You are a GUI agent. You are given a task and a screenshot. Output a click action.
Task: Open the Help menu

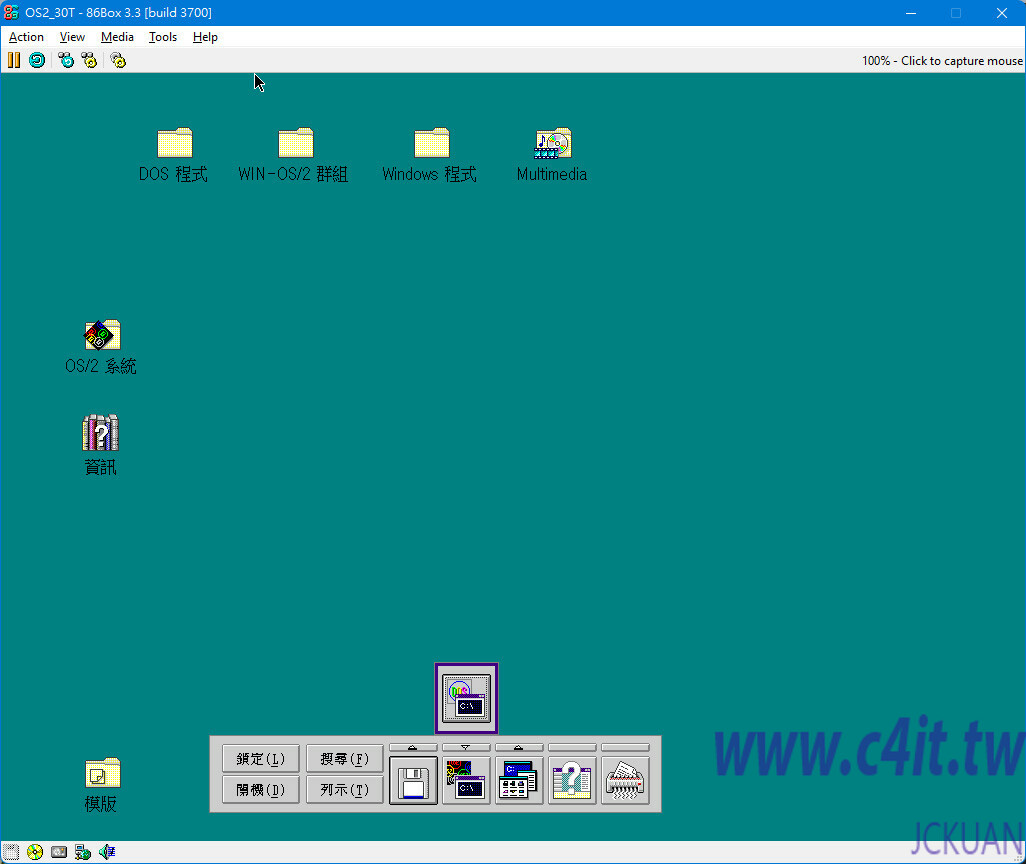coord(205,37)
